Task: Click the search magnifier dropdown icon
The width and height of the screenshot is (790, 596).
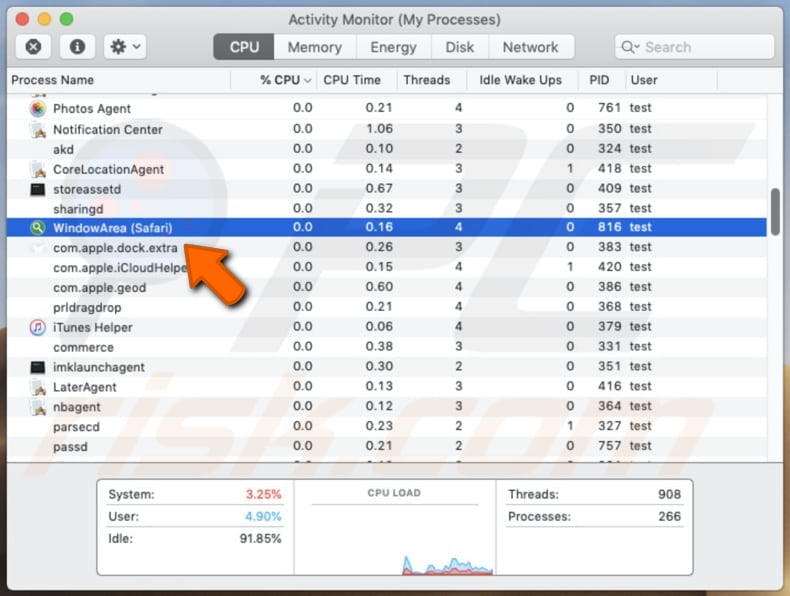Action: pos(630,47)
